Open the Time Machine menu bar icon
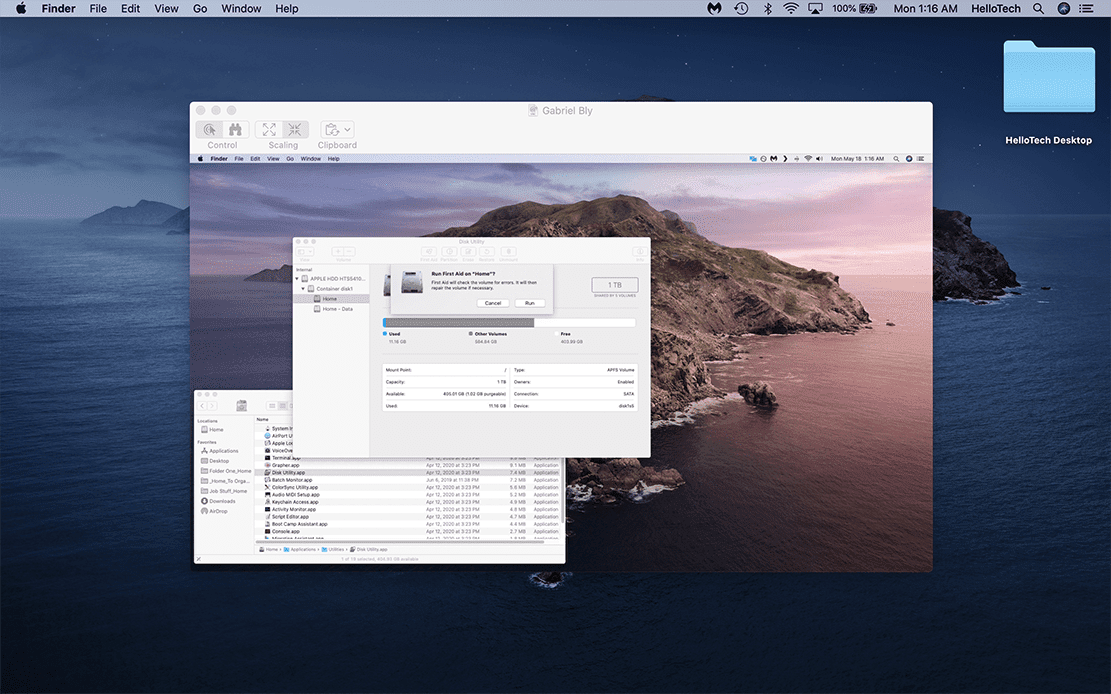This screenshot has height=694, width=1111. [741, 9]
